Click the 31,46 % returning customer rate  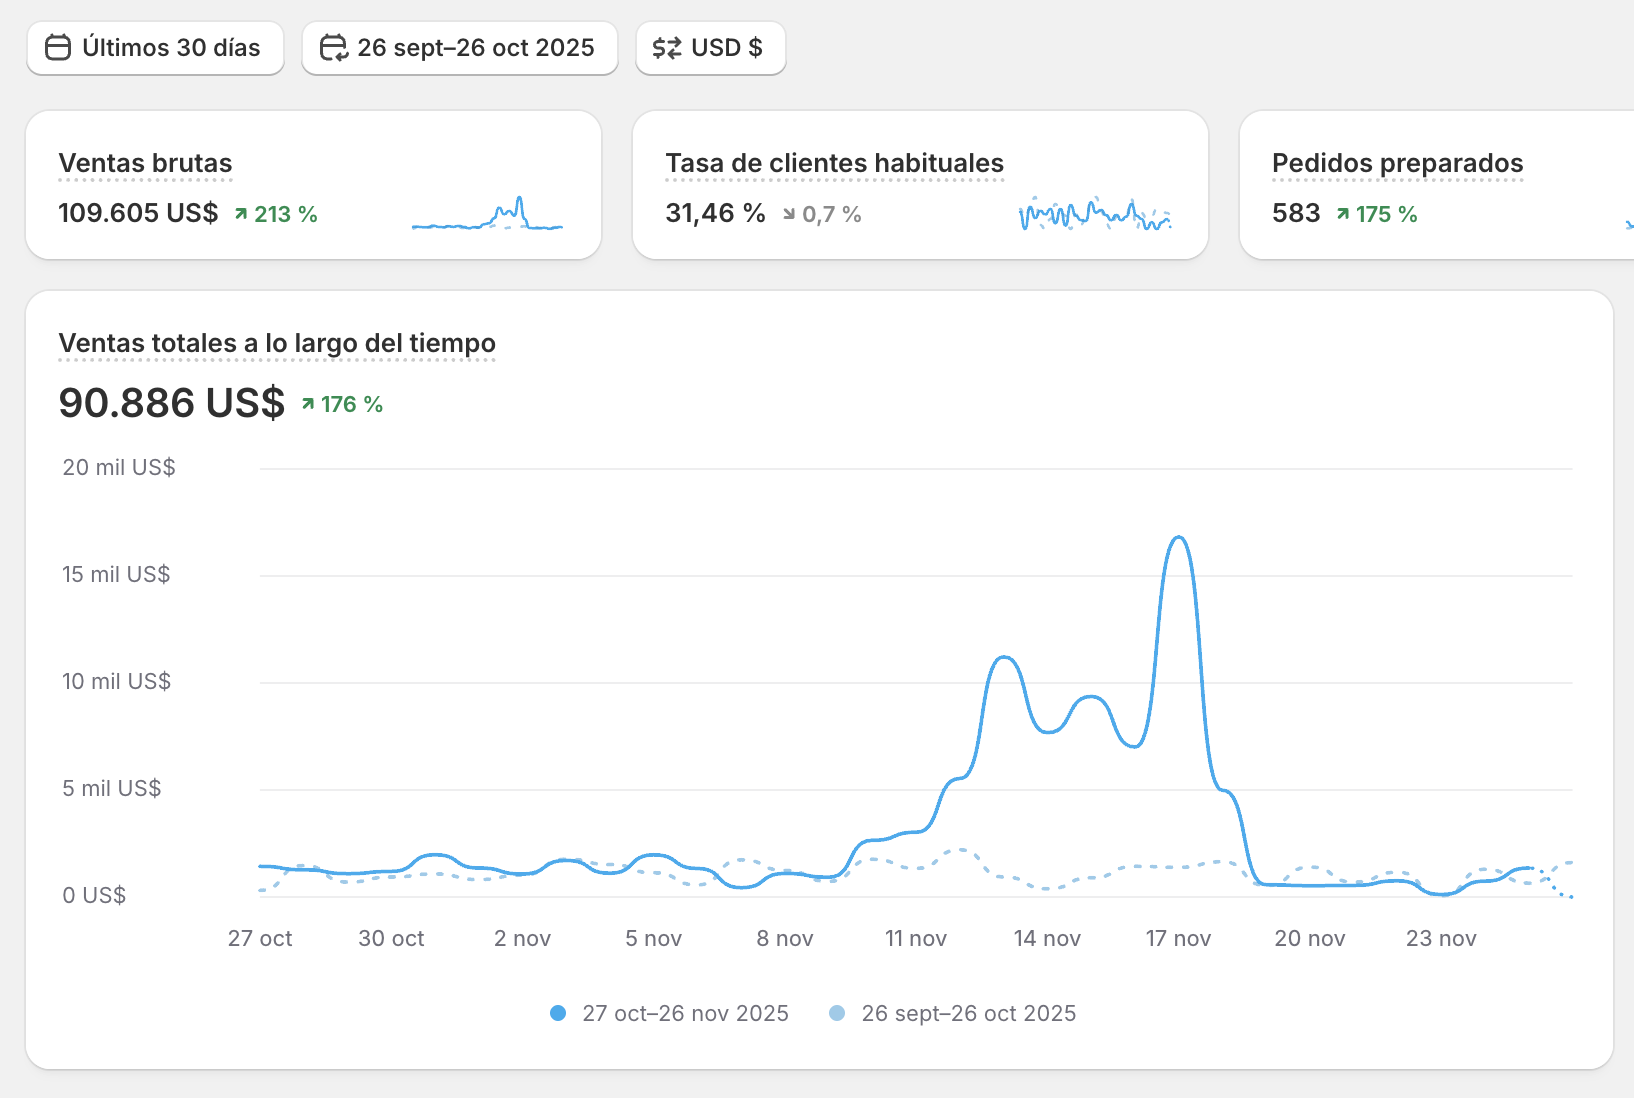point(715,214)
